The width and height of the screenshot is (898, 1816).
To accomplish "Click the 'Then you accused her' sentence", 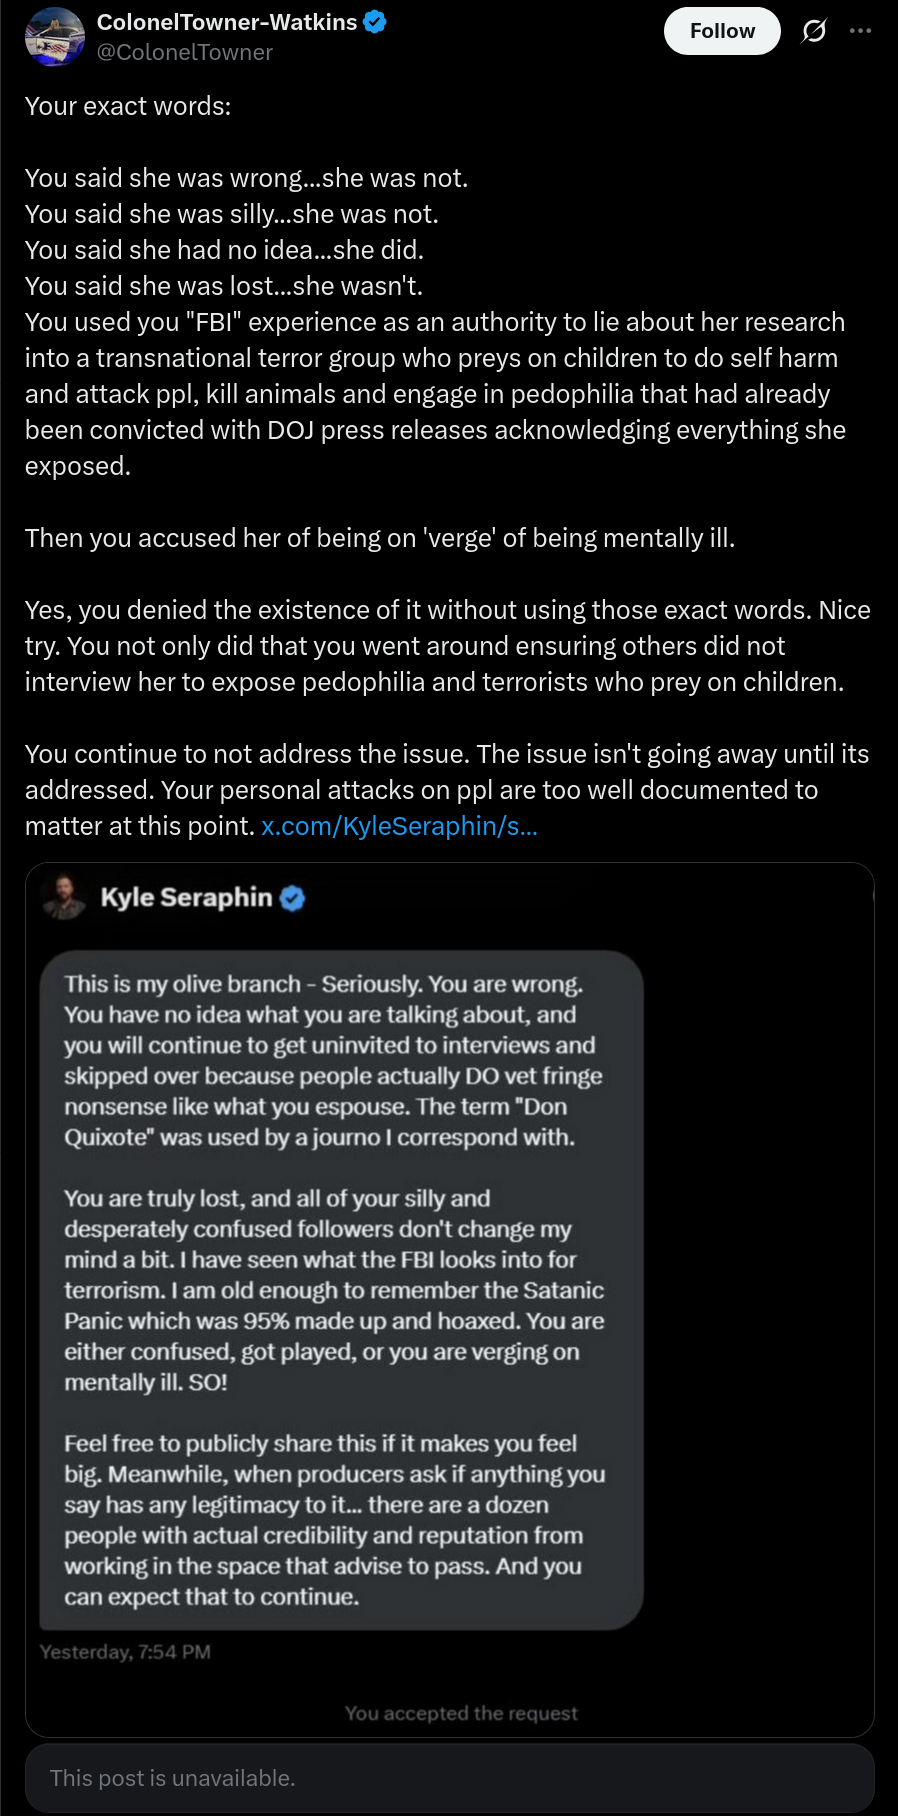I will (380, 538).
